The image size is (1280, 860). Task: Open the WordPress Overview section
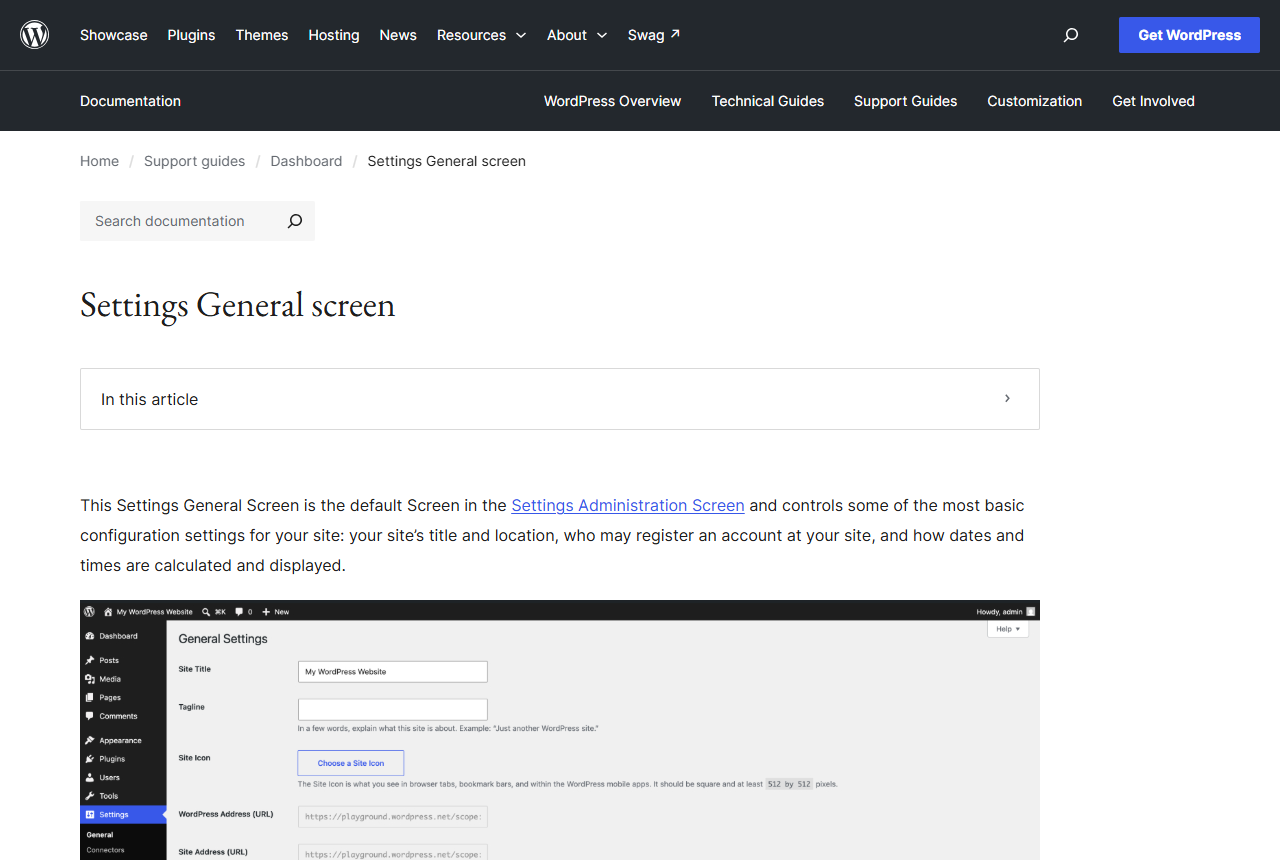[612, 101]
